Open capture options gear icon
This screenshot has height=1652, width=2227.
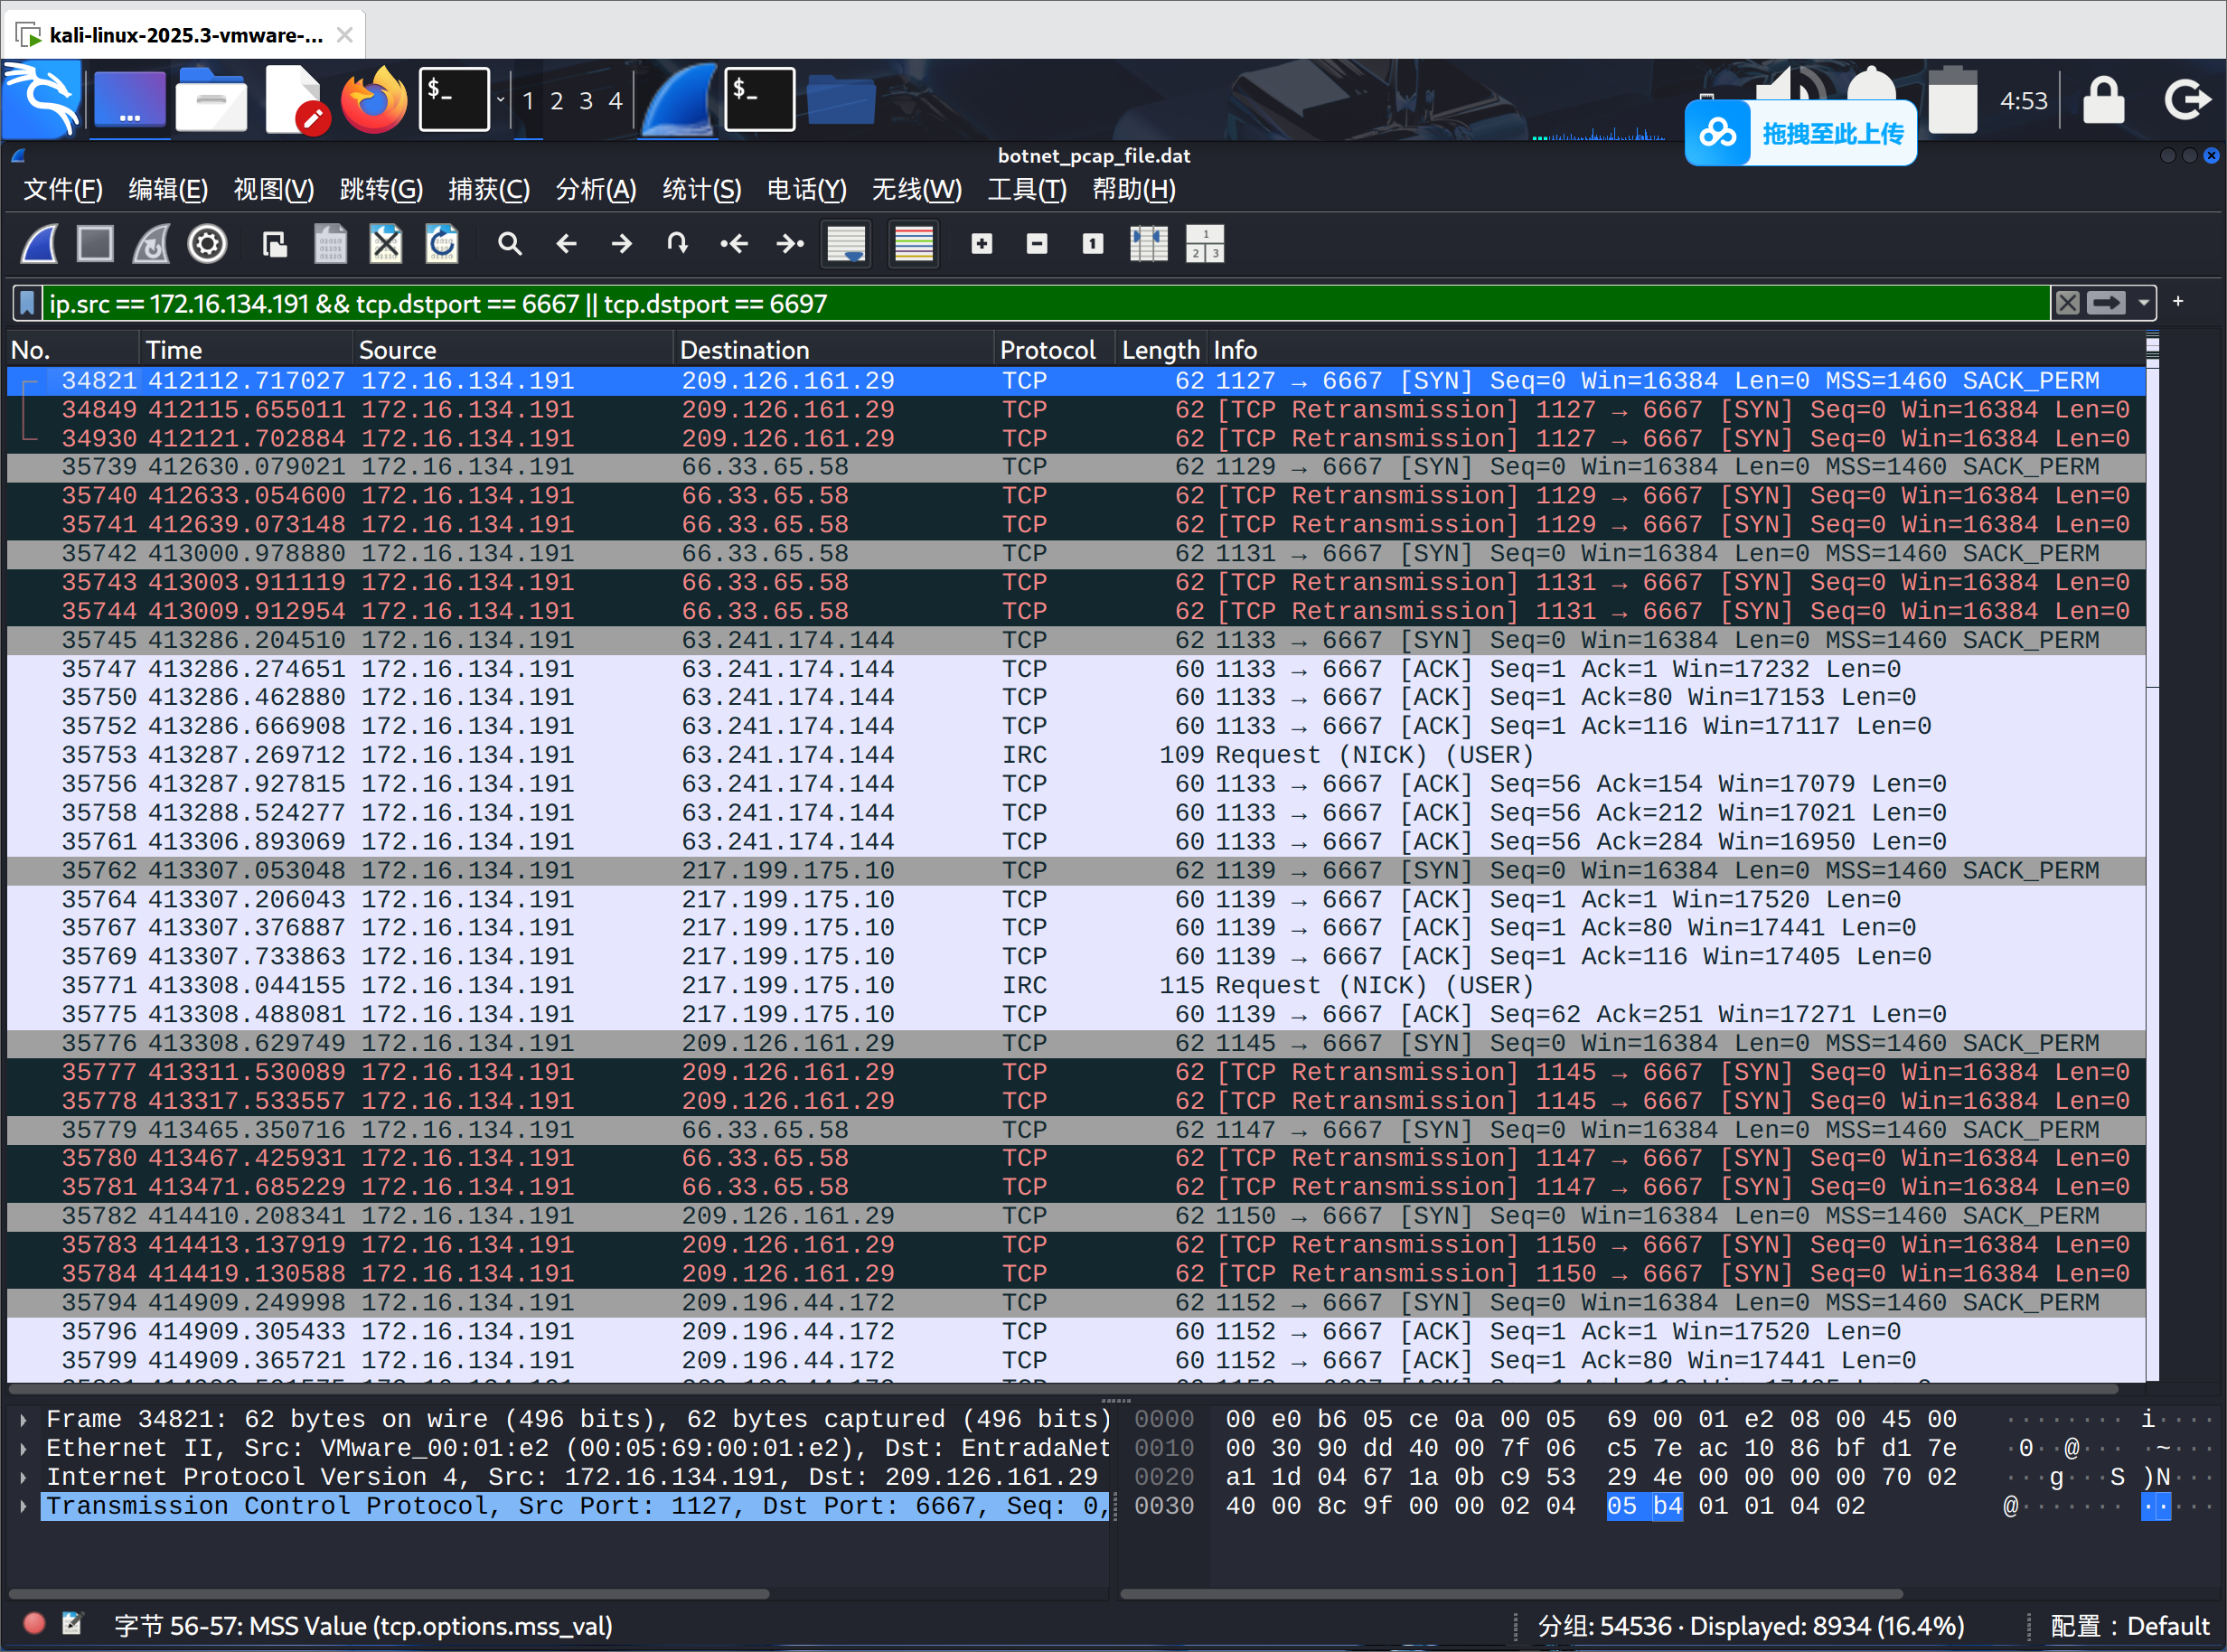[x=207, y=244]
